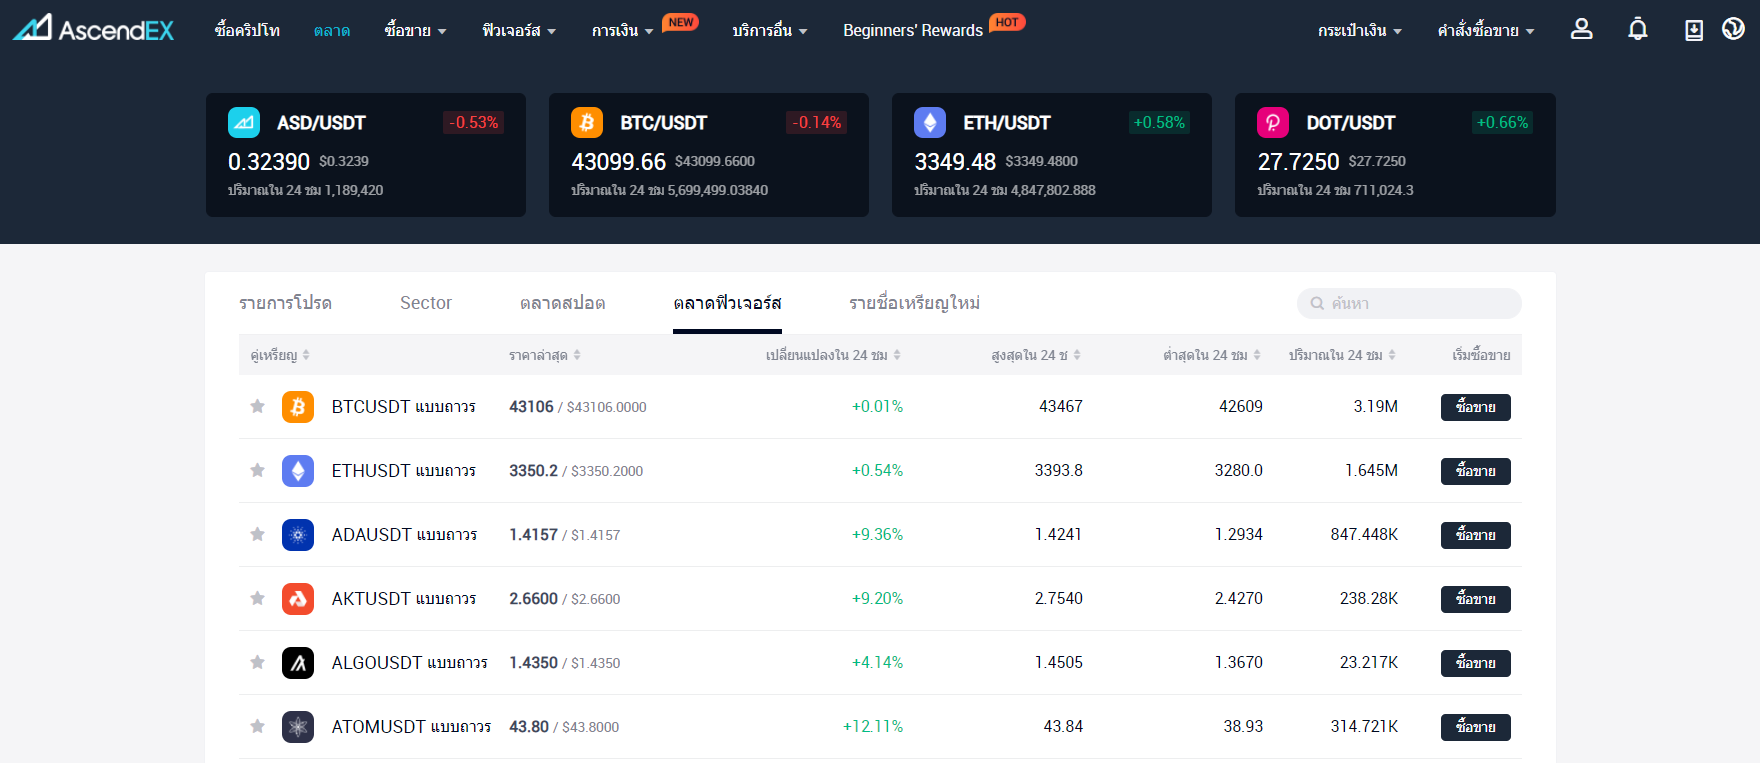The height and width of the screenshot is (763, 1760).
Task: Click ซื้อขาย button for ALGOUSDT
Action: tap(1475, 663)
